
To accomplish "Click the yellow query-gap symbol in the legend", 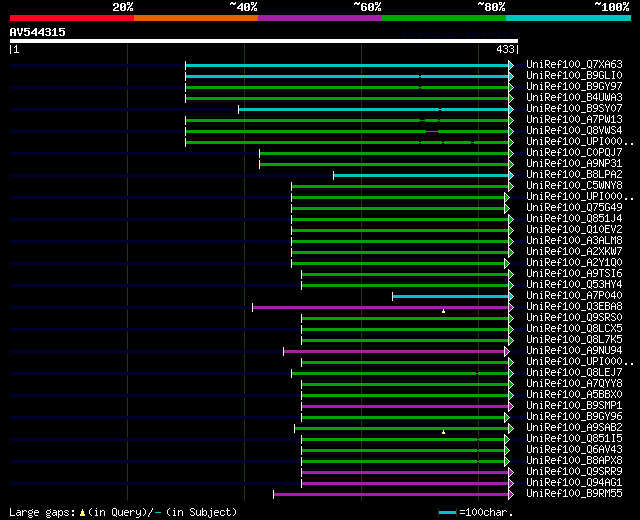I will [82, 513].
